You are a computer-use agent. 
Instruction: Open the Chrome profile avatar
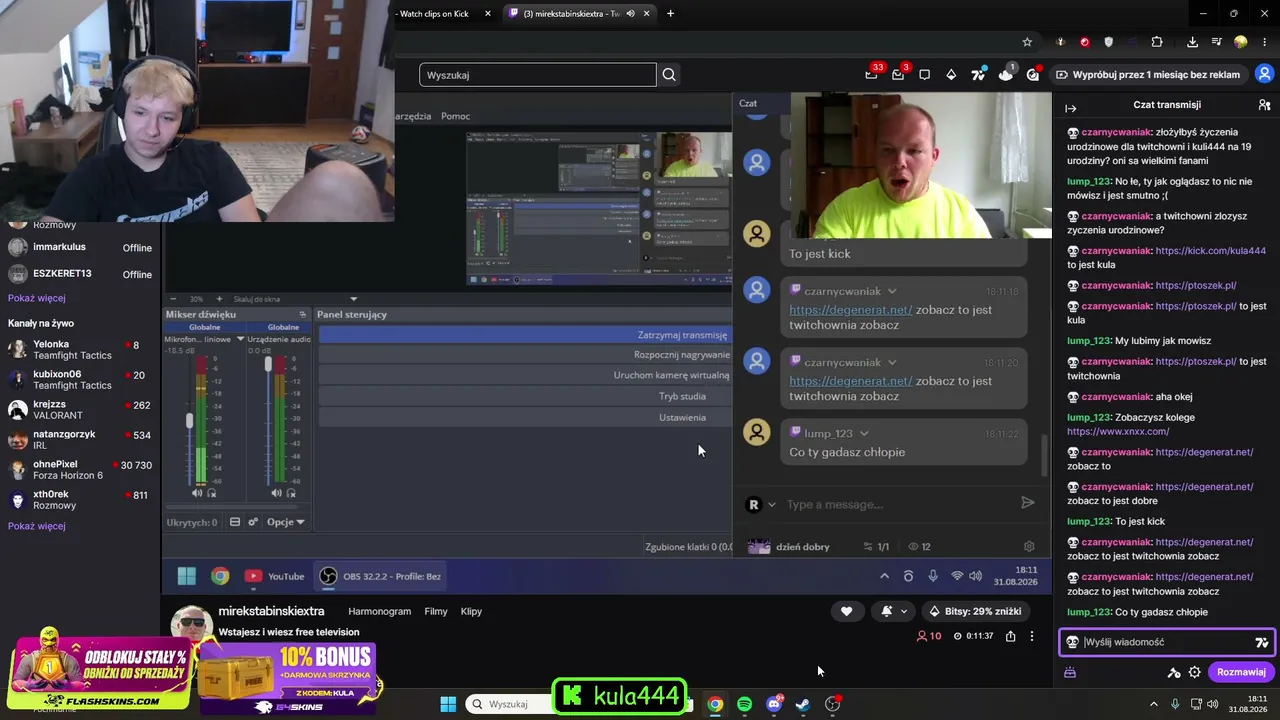[x=1241, y=42]
